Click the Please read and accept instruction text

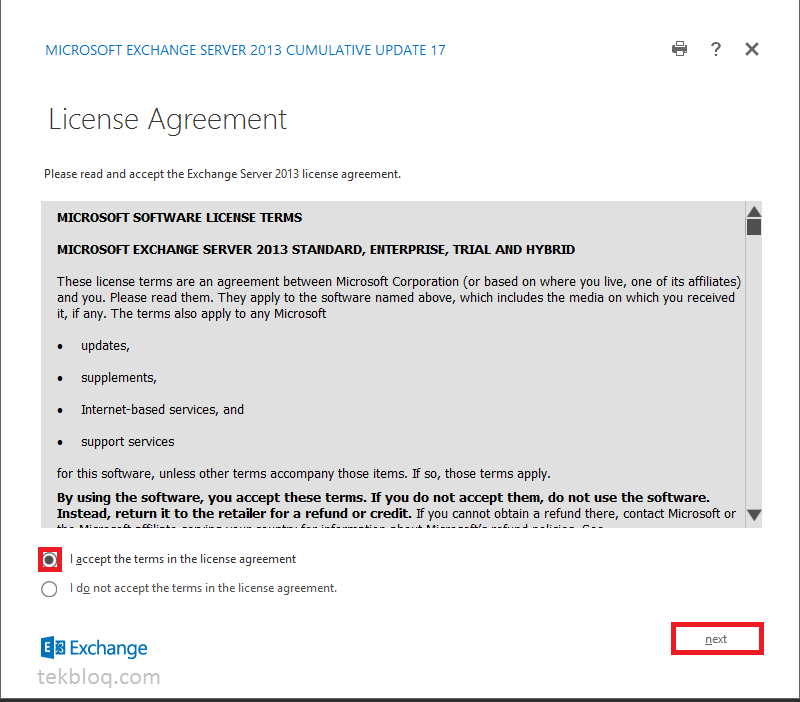click(x=222, y=174)
